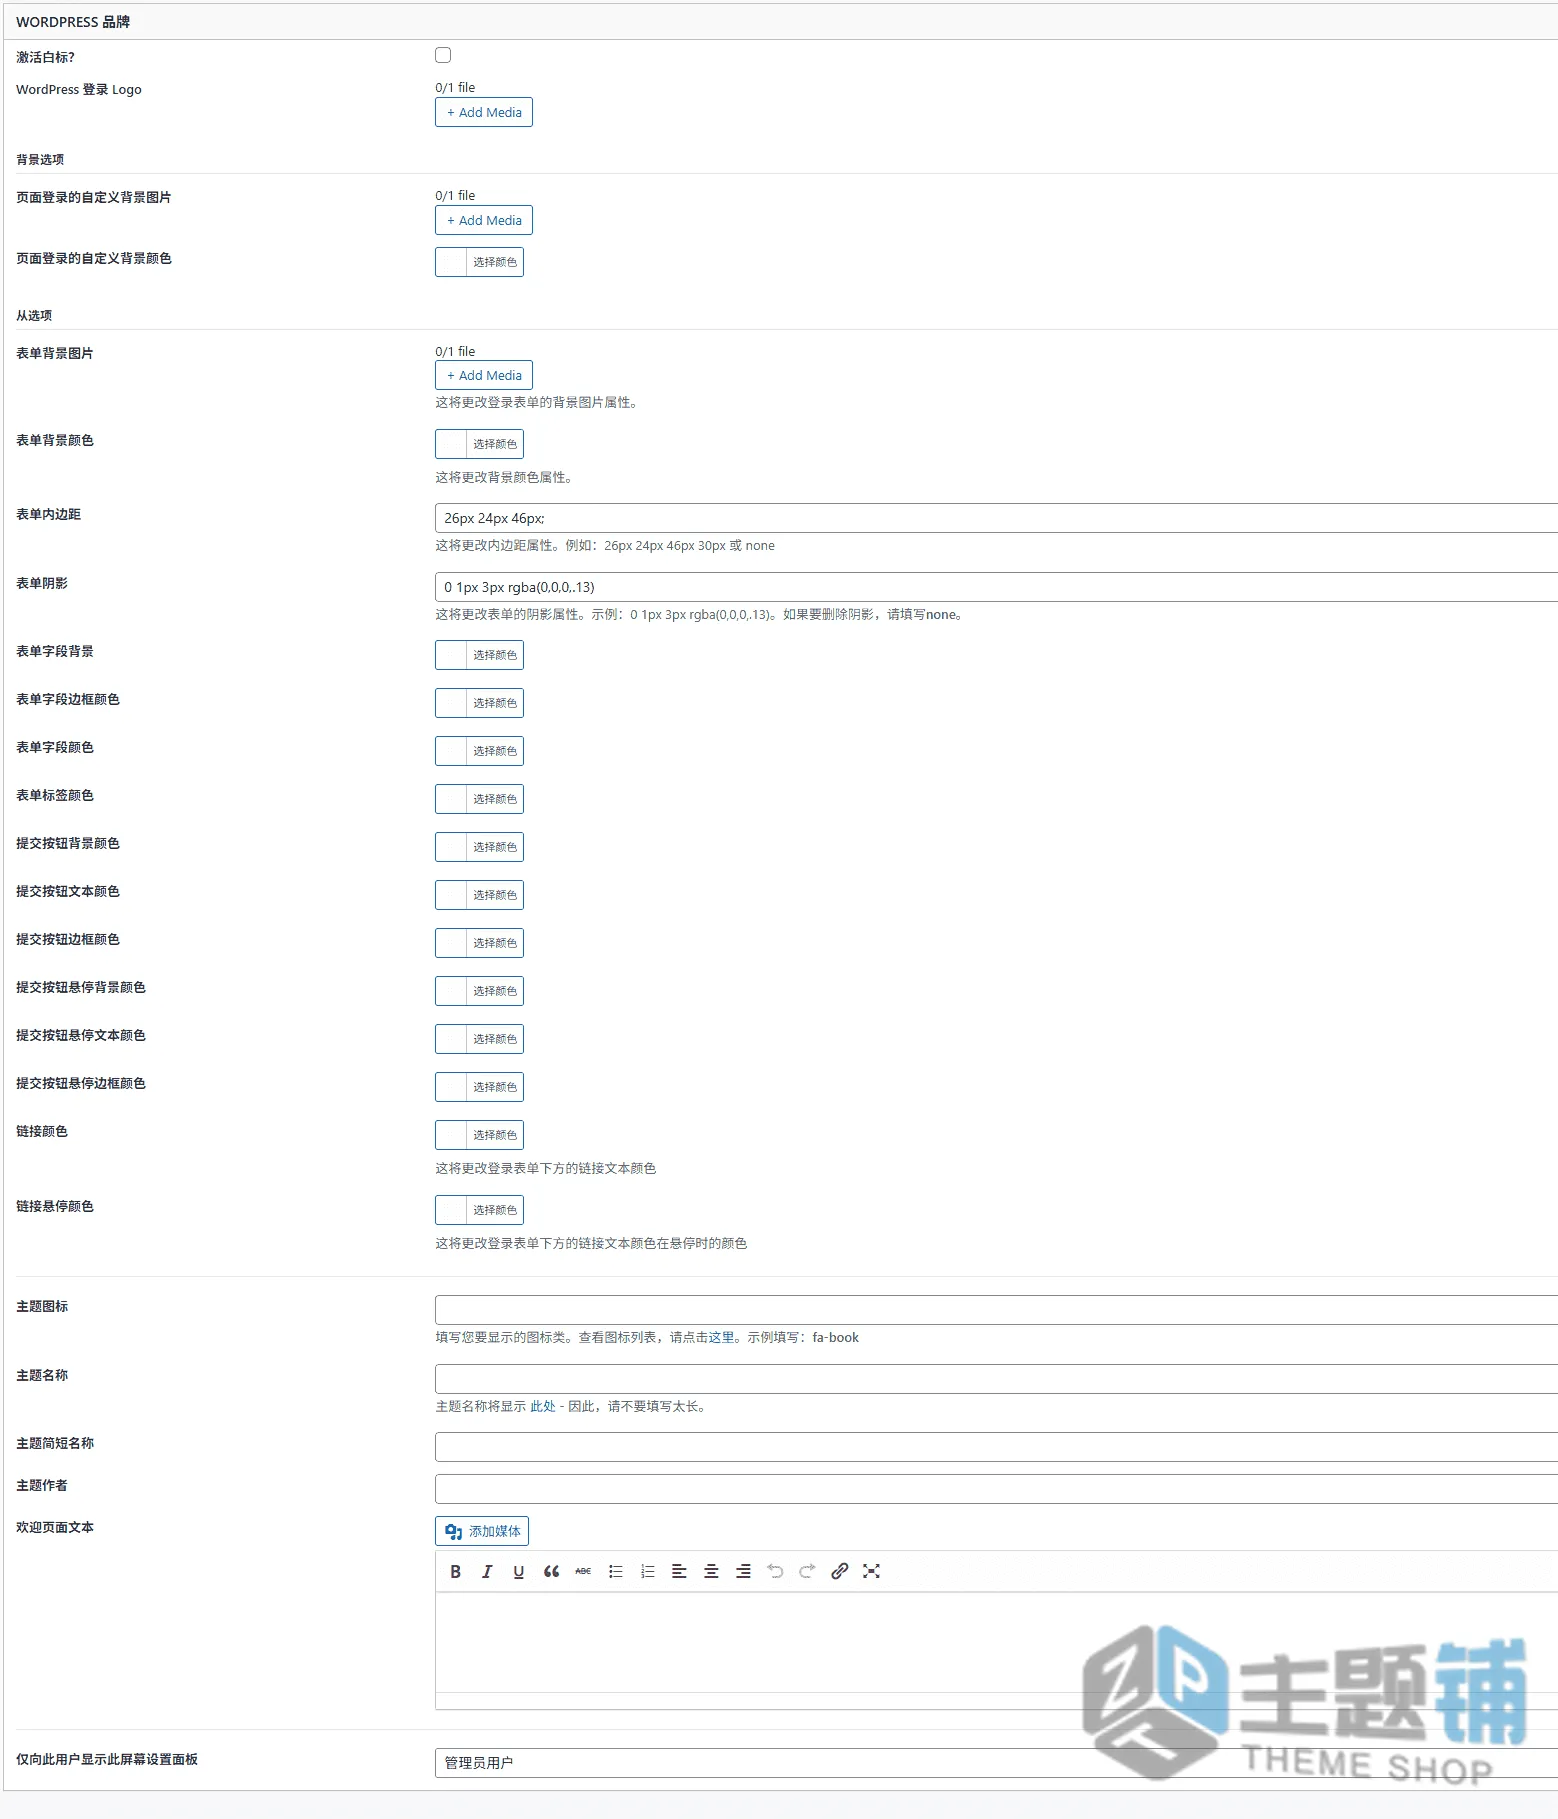The width and height of the screenshot is (1558, 1819).
Task: Focus the 表单阴影 input field
Action: point(996,587)
